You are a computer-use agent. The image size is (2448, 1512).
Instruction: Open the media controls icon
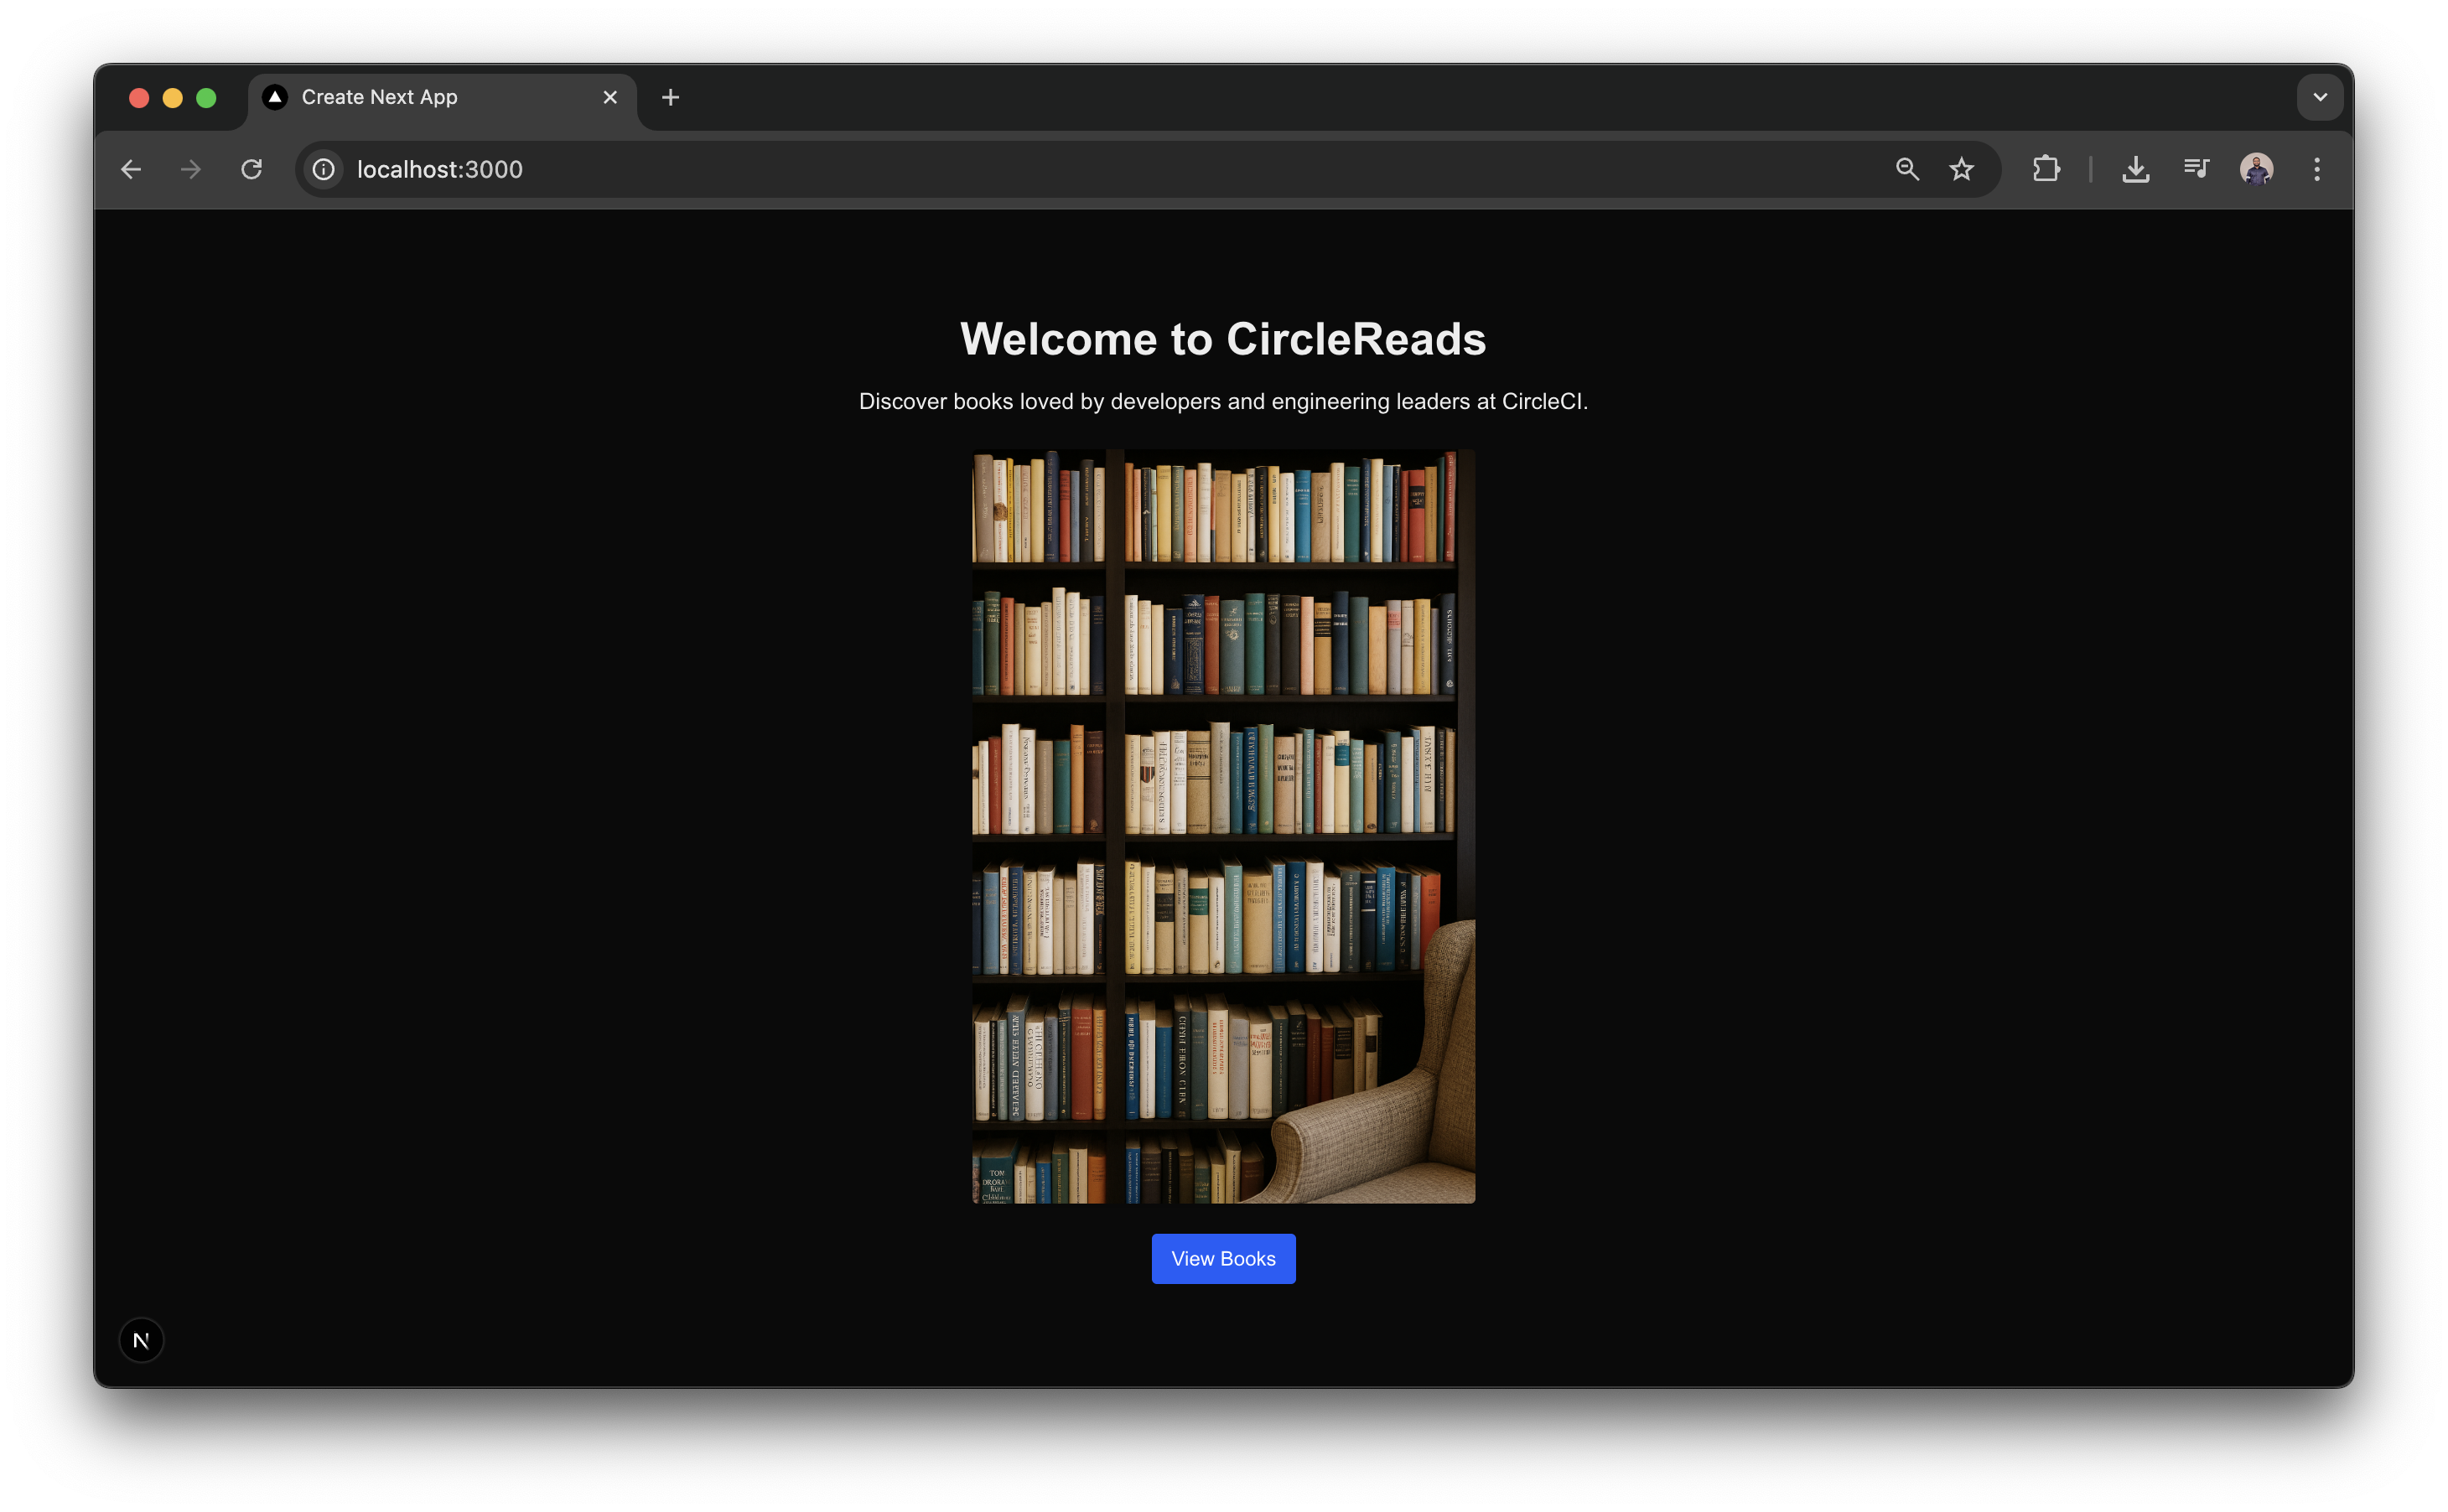(2196, 169)
